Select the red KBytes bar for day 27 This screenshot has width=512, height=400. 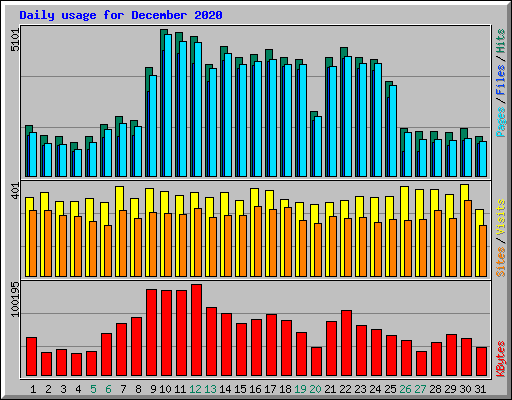pos(421,364)
